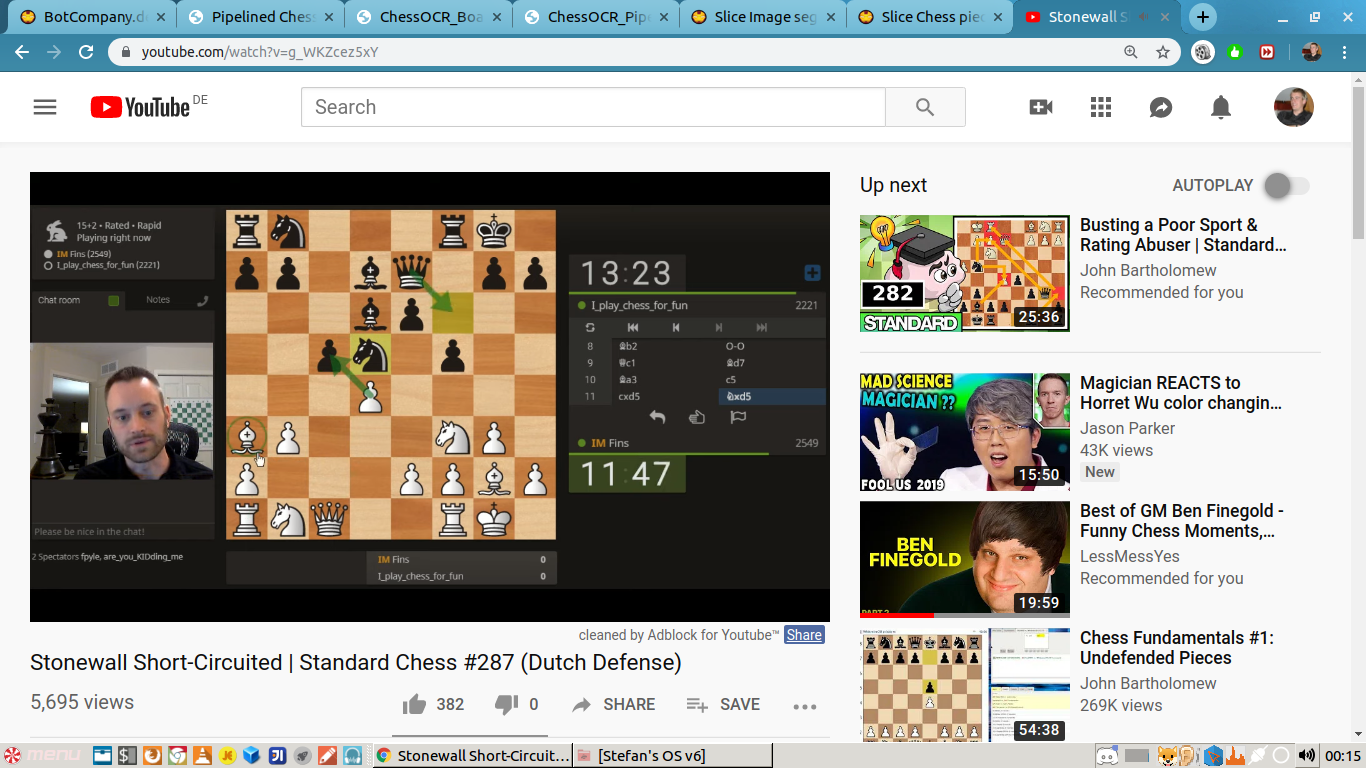The height and width of the screenshot is (768, 1366).
Task: Click the SHARE button under the video
Action: [614, 705]
